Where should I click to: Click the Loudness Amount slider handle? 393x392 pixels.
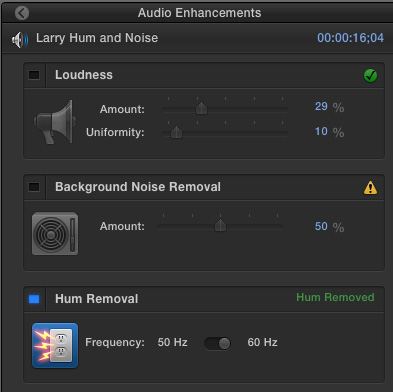point(201,109)
